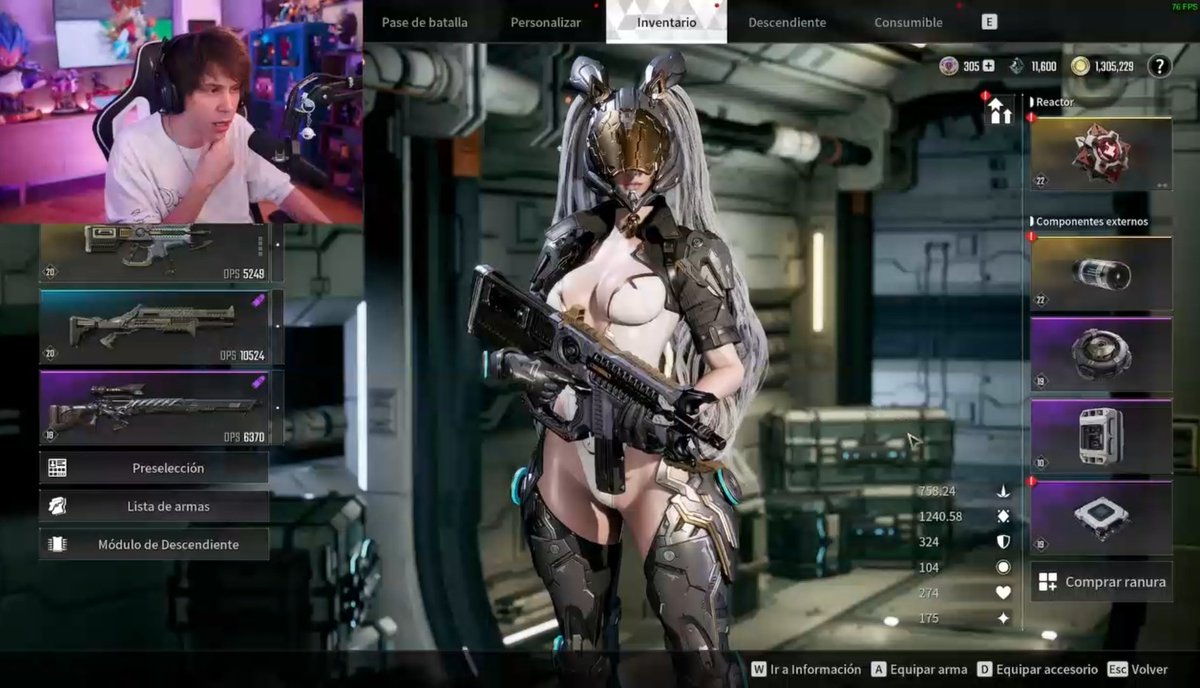Click the grid-plus icon on Comprar ranura

pos(1048,582)
